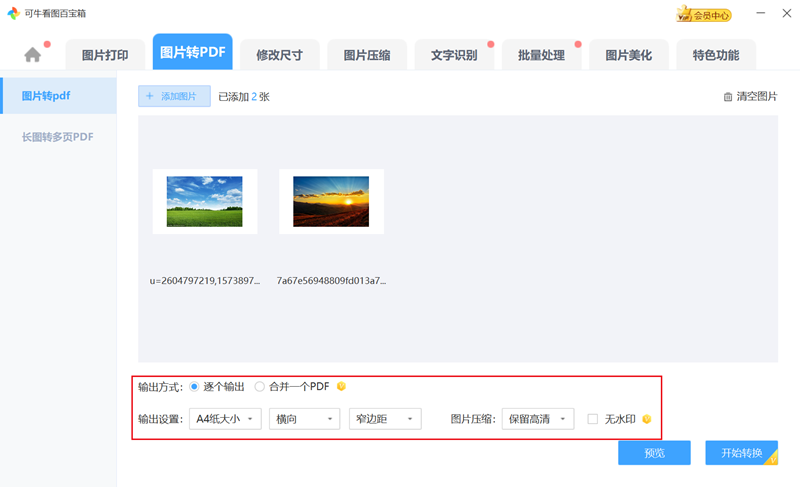Select the green field sky thumbnail
This screenshot has height=487, width=800.
click(205, 201)
